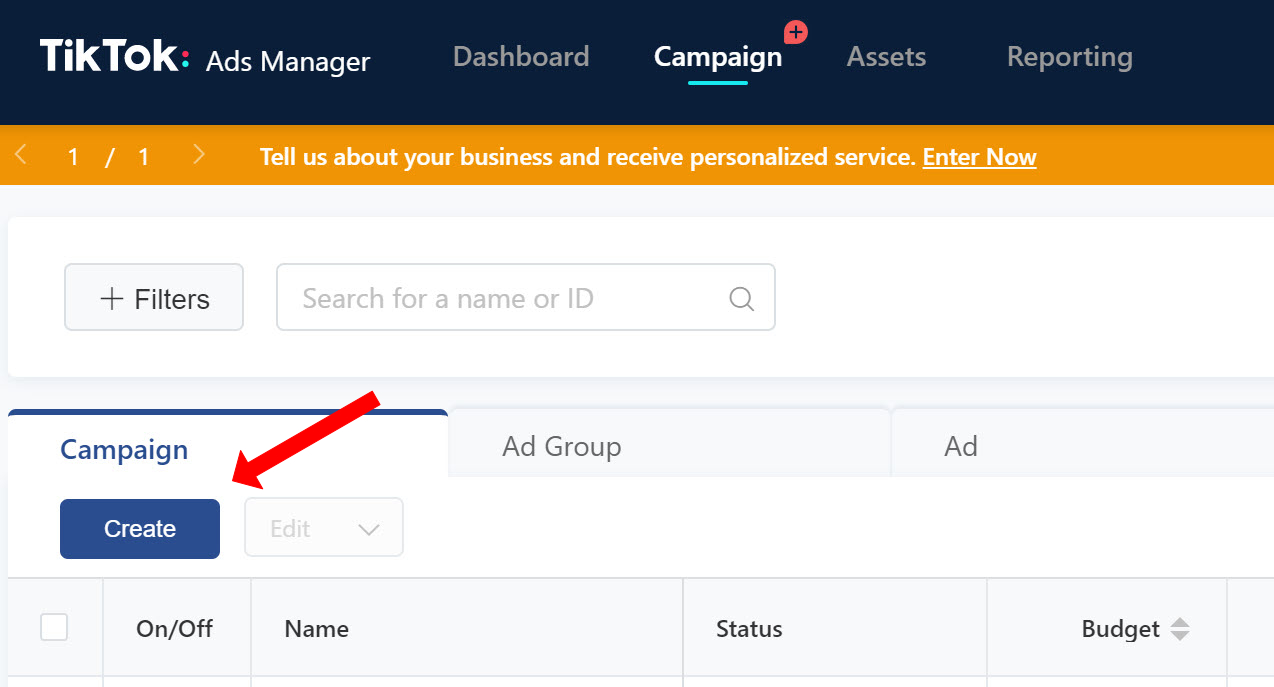Switch to the Ad tab
The image size is (1274, 687).
960,446
